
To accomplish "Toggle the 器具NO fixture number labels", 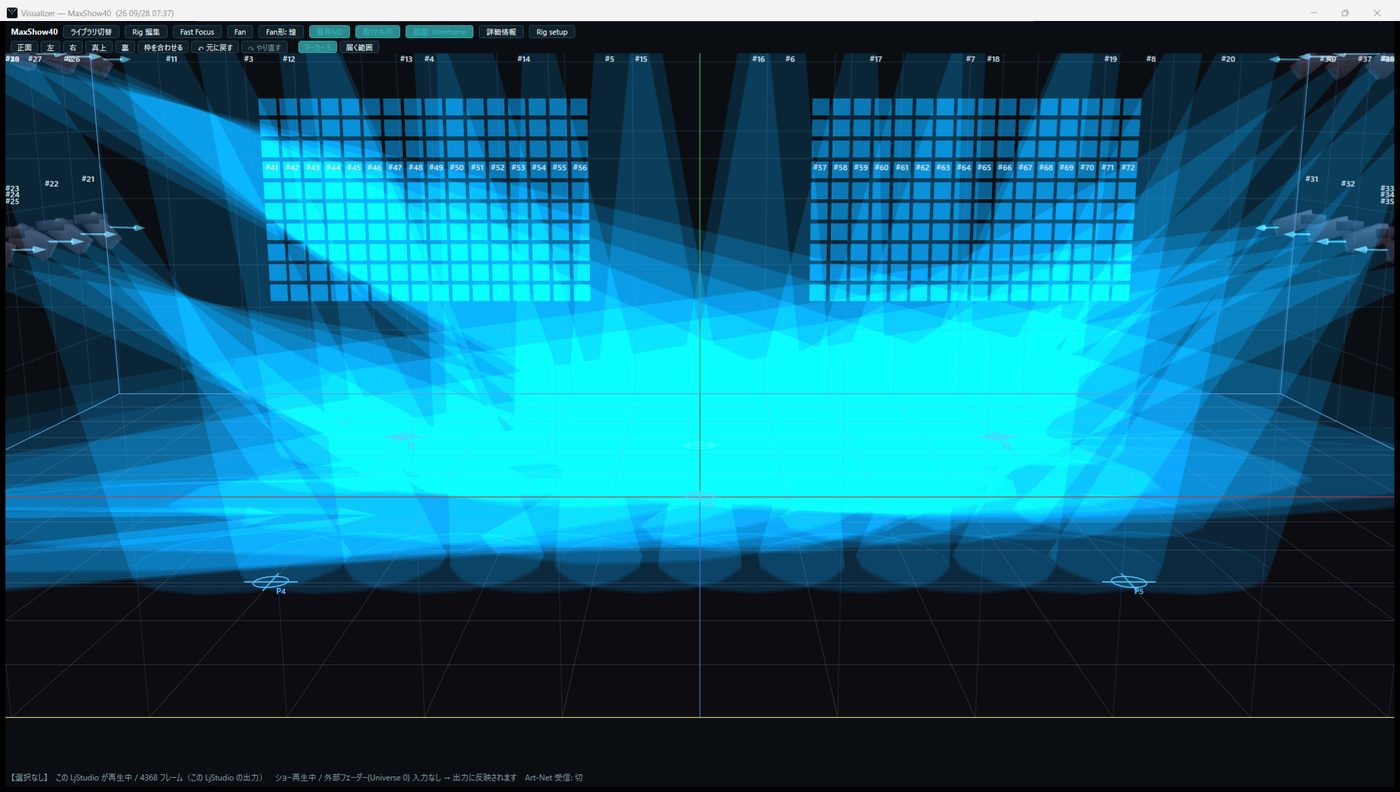I will [329, 32].
